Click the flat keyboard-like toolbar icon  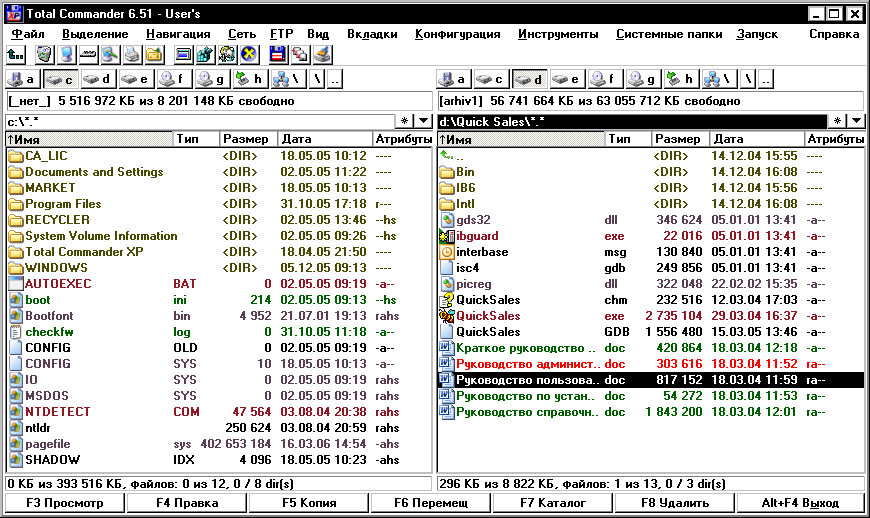[88, 54]
